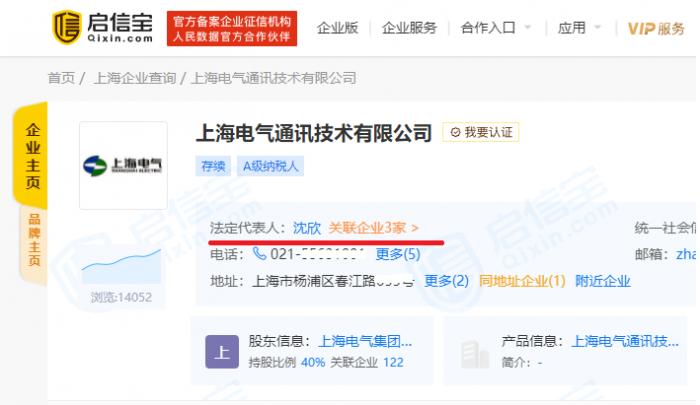
Task: Expand the 合作入口 dropdown arrow
Action: (x=527, y=27)
